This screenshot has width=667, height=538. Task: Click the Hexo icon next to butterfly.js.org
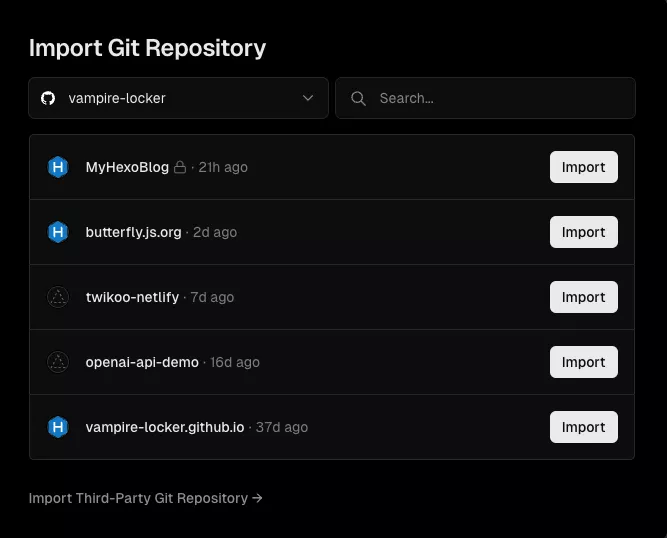(58, 232)
